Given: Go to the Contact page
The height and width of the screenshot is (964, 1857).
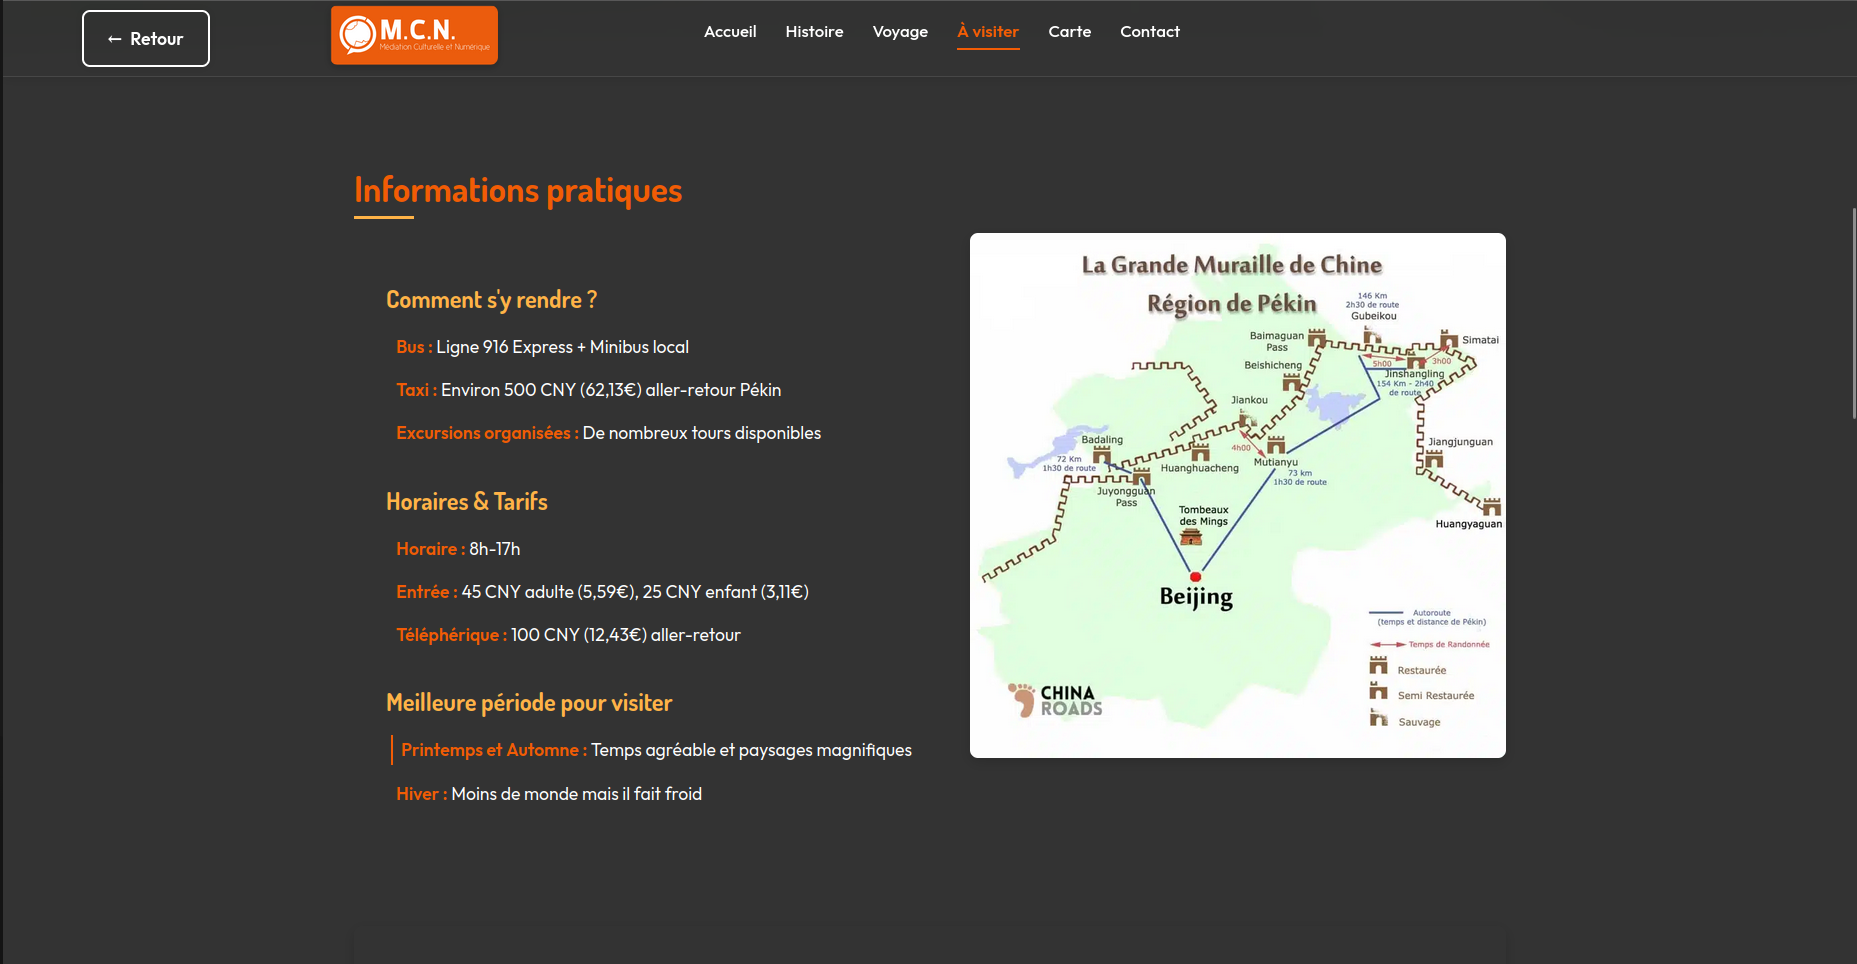Looking at the screenshot, I should pos(1149,32).
